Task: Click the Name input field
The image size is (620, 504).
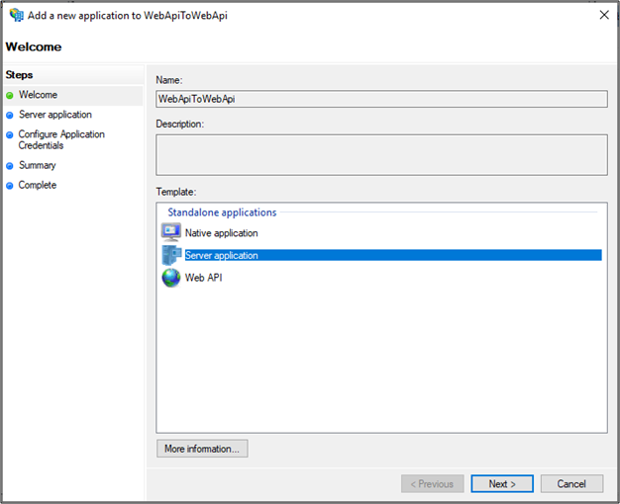Action: pyautogui.click(x=382, y=99)
